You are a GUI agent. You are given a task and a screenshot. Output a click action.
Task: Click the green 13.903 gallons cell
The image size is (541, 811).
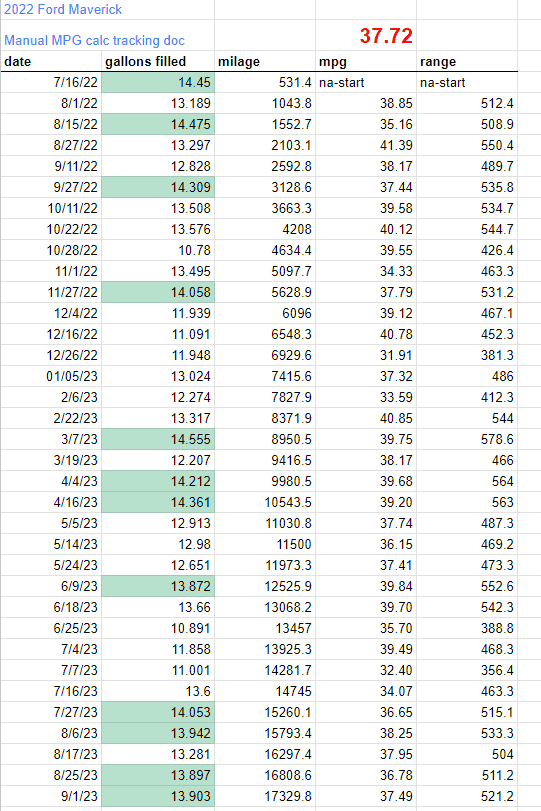[158, 796]
